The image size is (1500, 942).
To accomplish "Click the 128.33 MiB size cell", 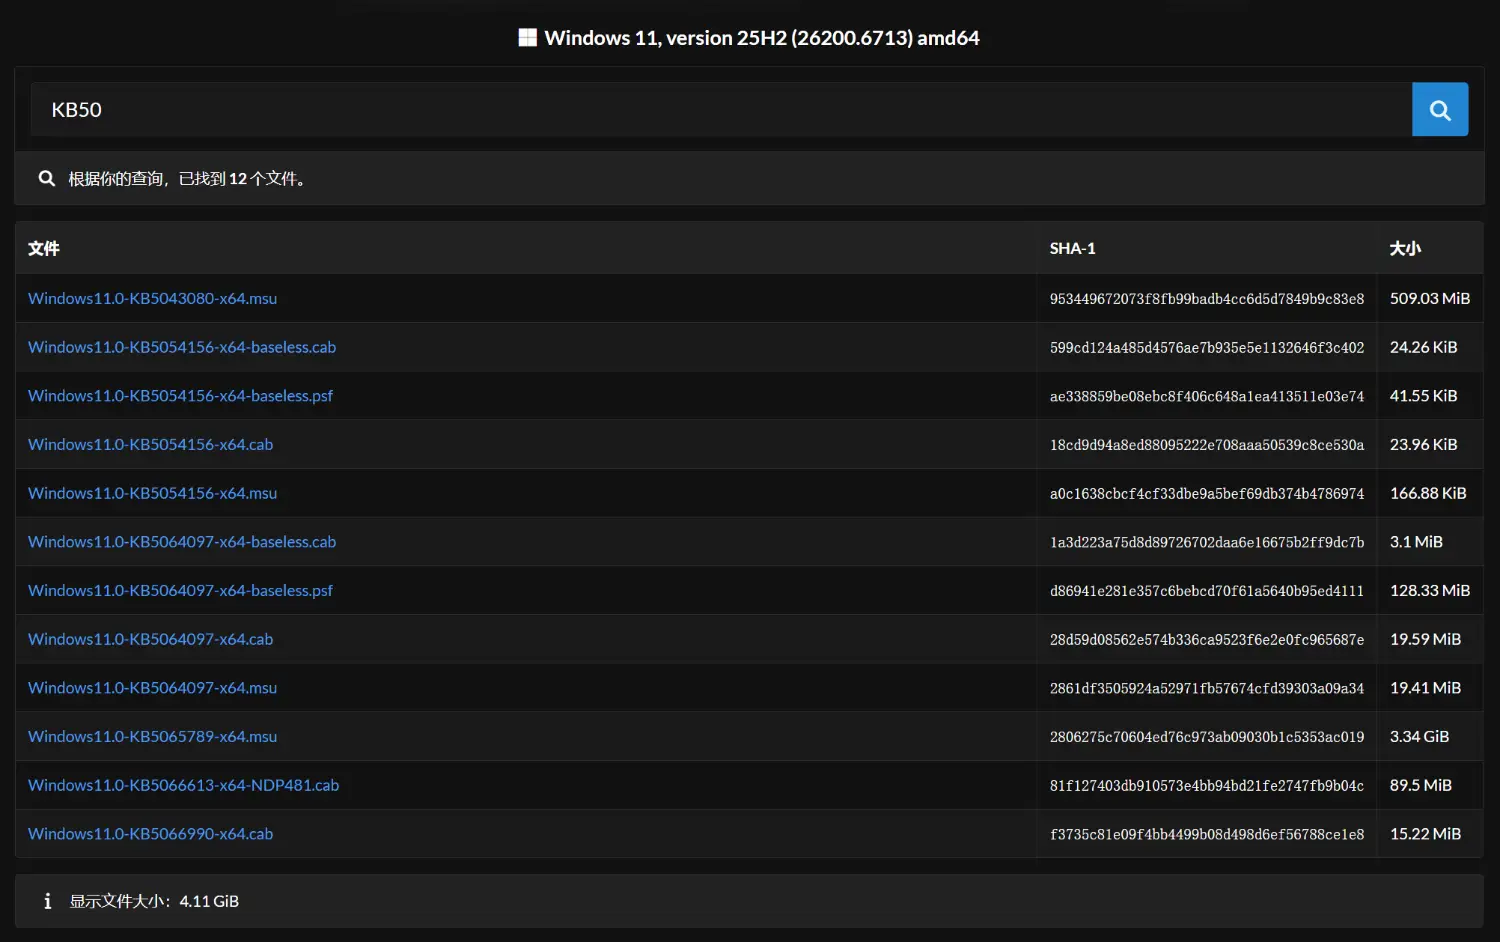I will point(1430,590).
